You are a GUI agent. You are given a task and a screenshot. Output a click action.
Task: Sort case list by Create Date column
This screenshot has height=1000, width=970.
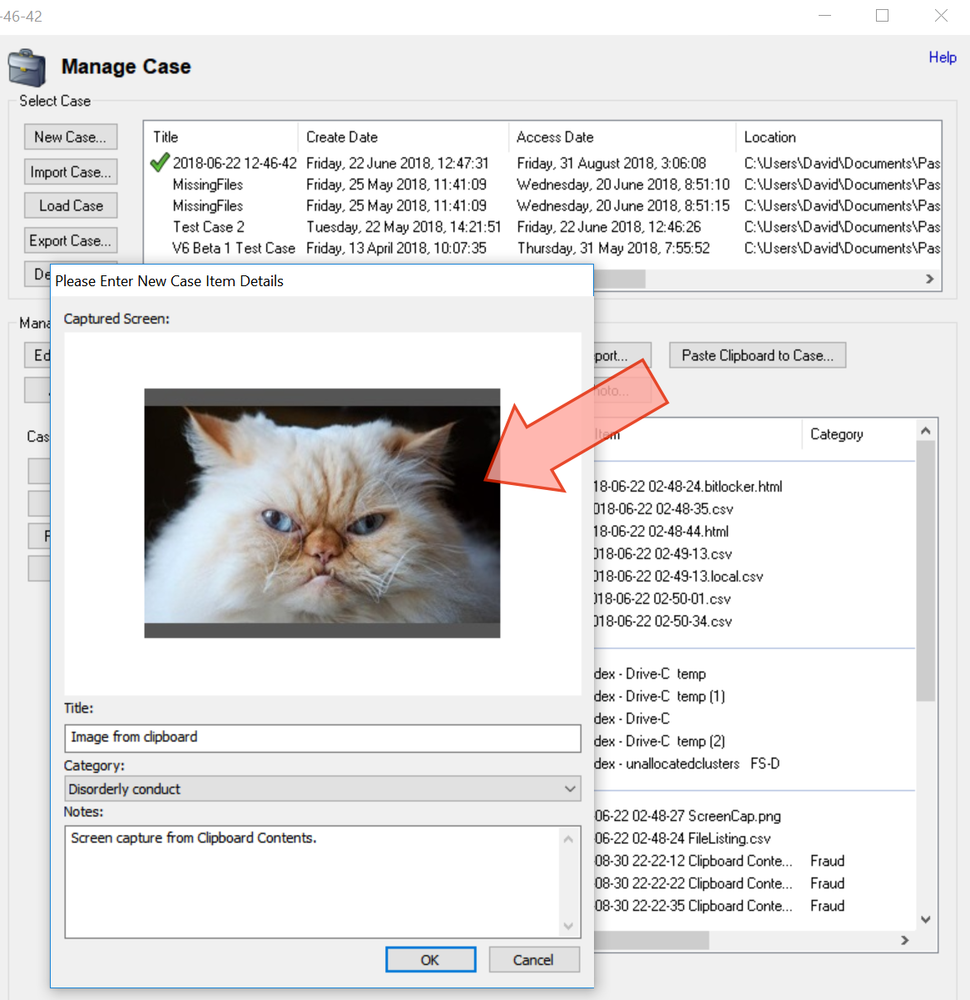point(404,137)
